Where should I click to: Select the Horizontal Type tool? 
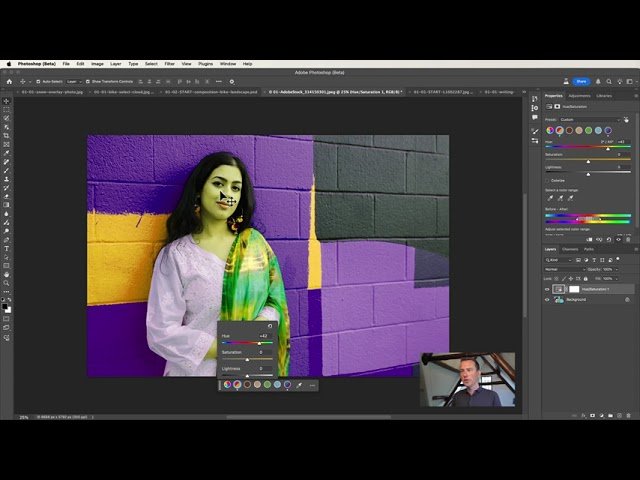[6, 249]
